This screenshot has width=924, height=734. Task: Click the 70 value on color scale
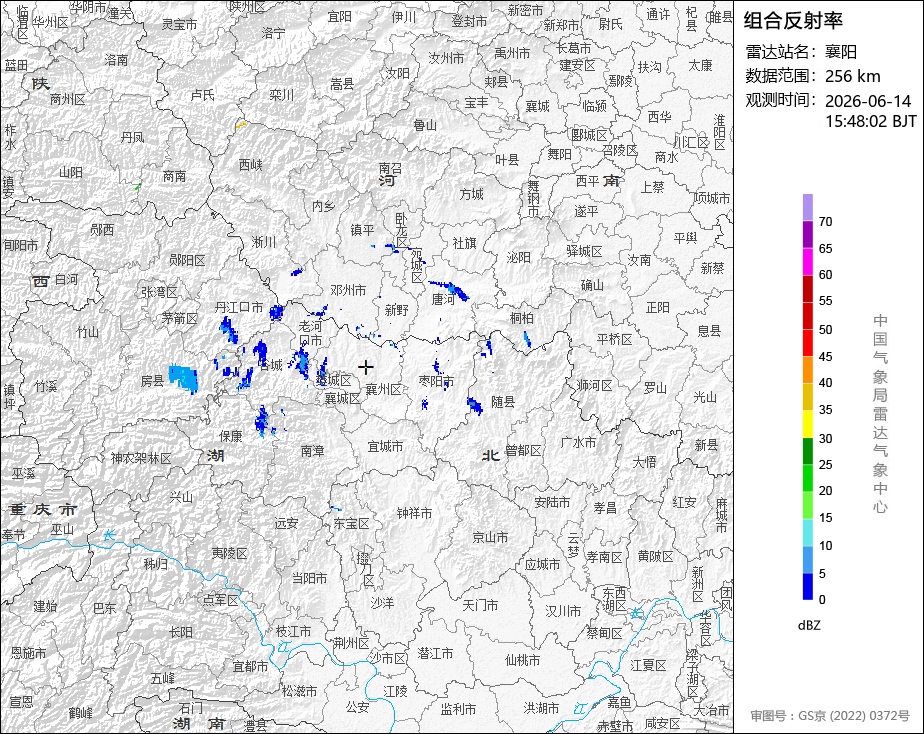click(826, 222)
